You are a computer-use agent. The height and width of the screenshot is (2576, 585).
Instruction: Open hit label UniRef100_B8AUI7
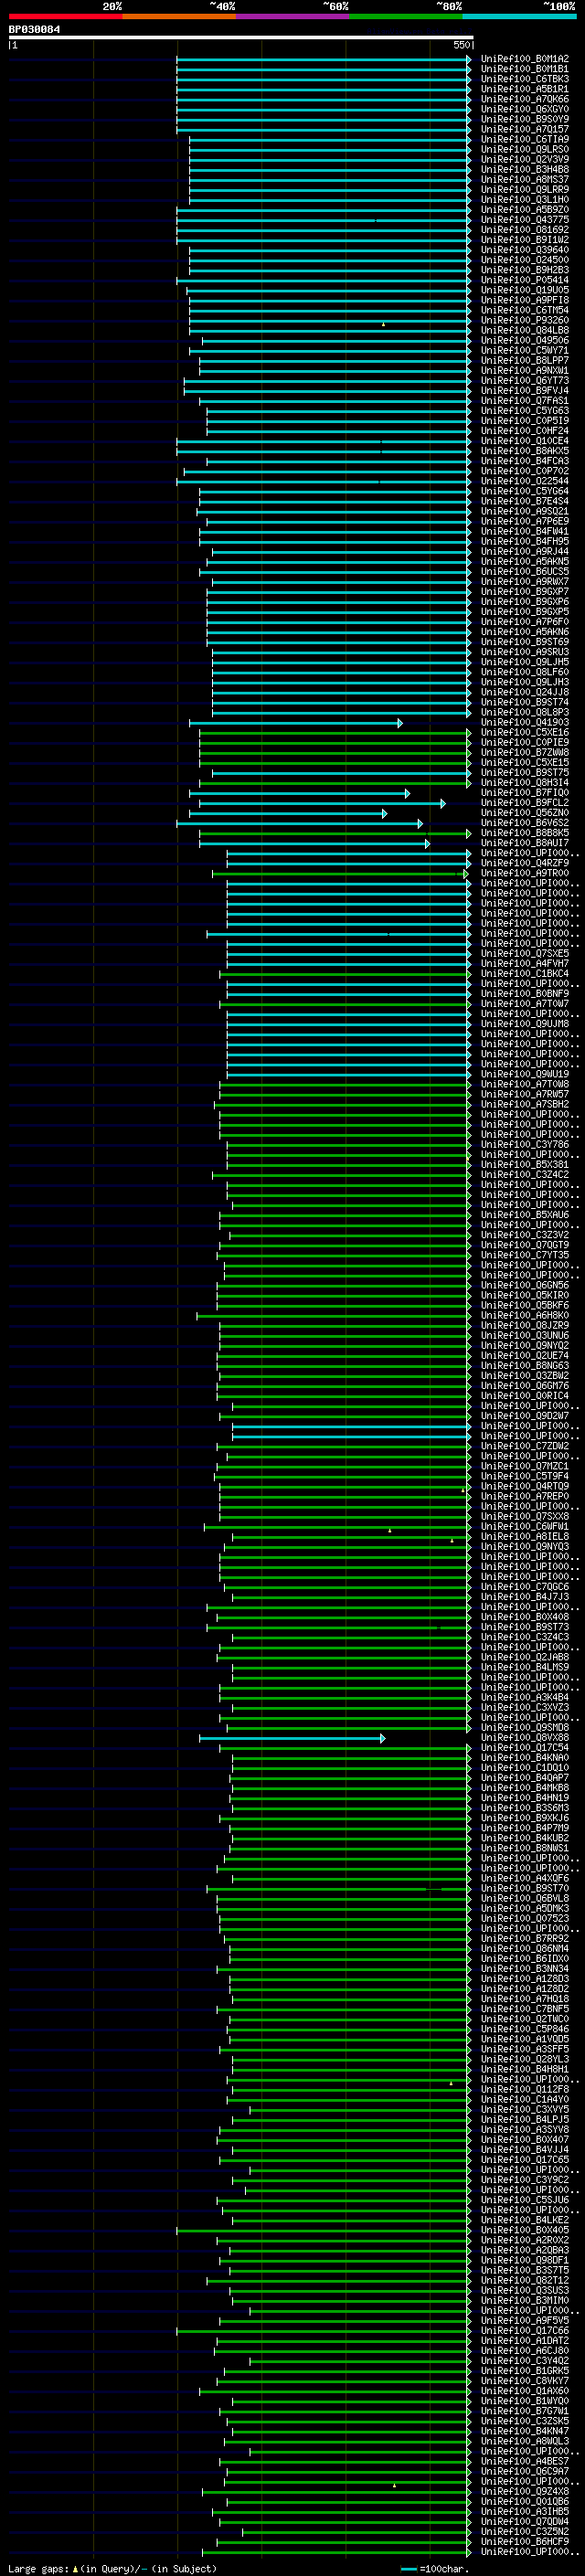pyautogui.click(x=525, y=843)
